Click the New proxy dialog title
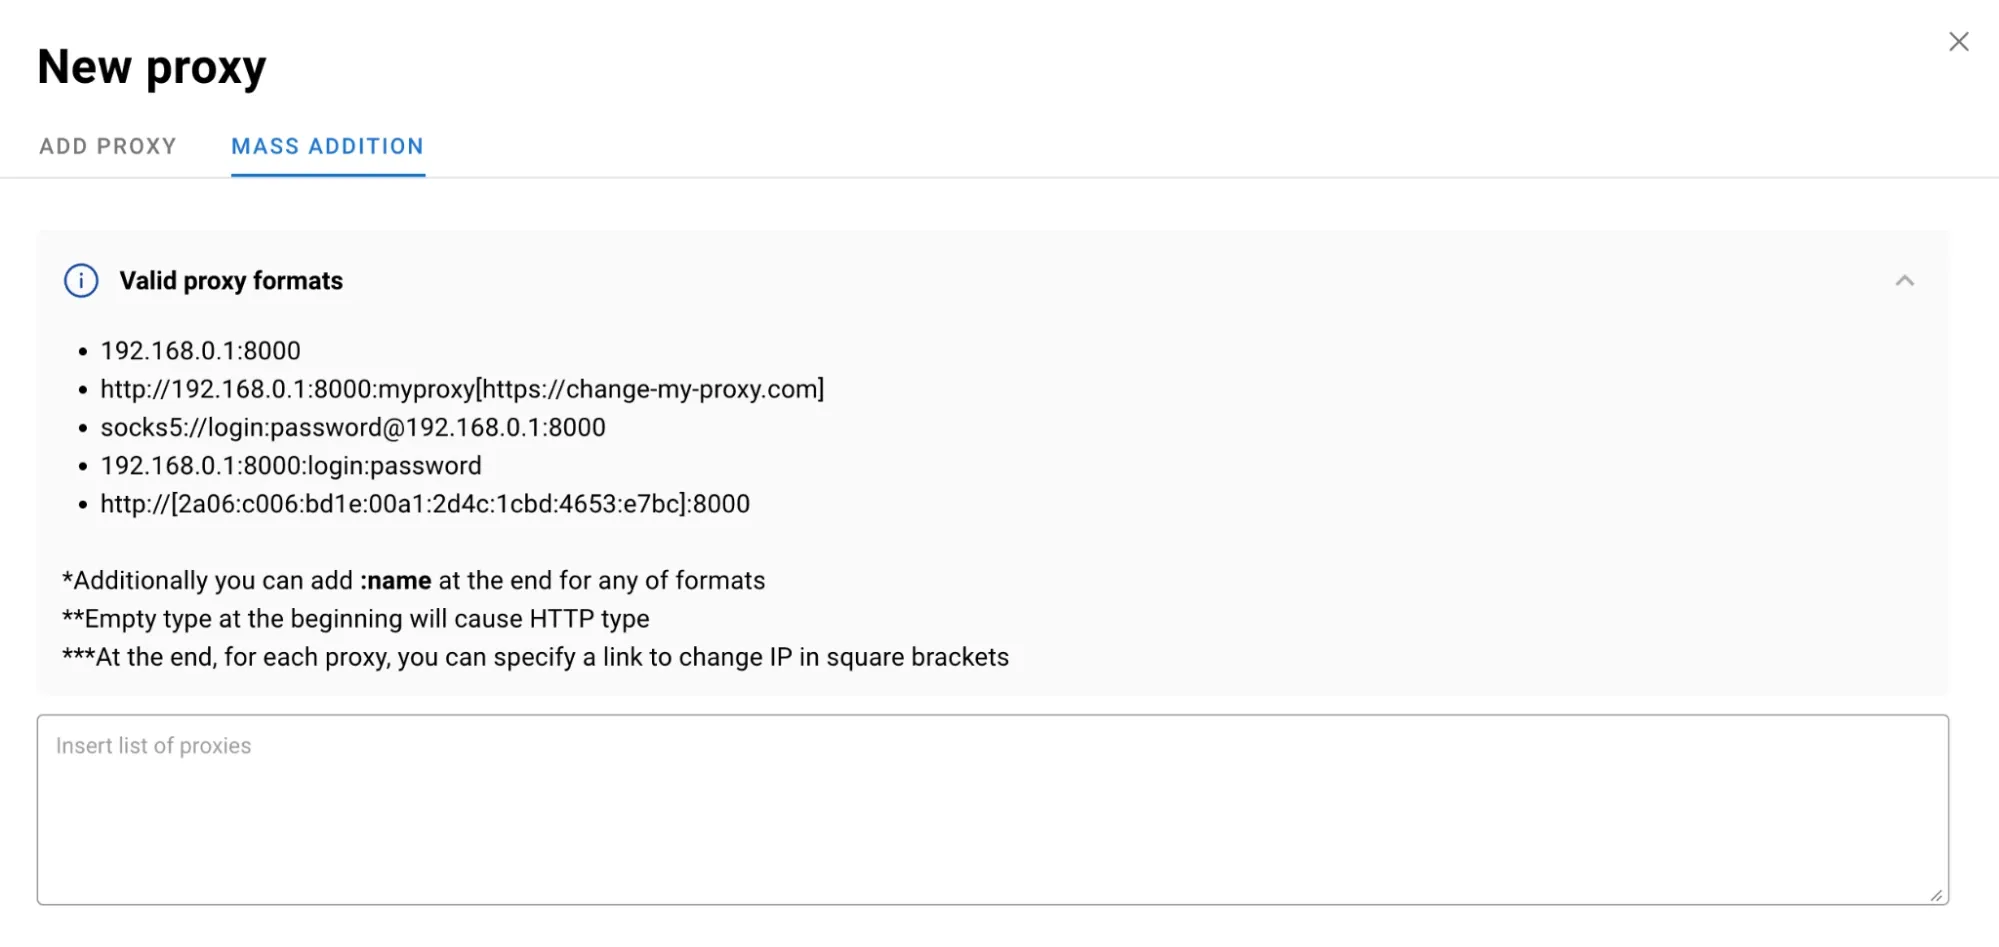This screenshot has height=947, width=1999. [x=151, y=66]
